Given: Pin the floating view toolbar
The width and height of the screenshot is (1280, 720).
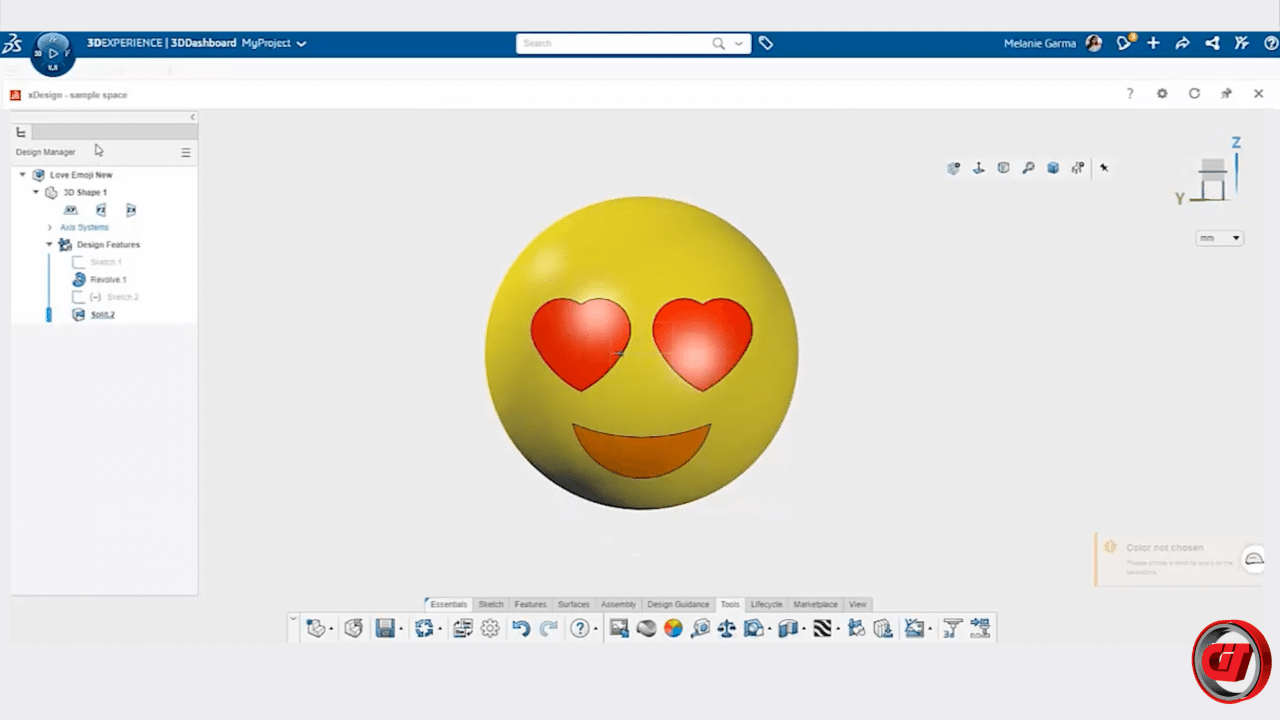Looking at the screenshot, I should pos(1104,168).
